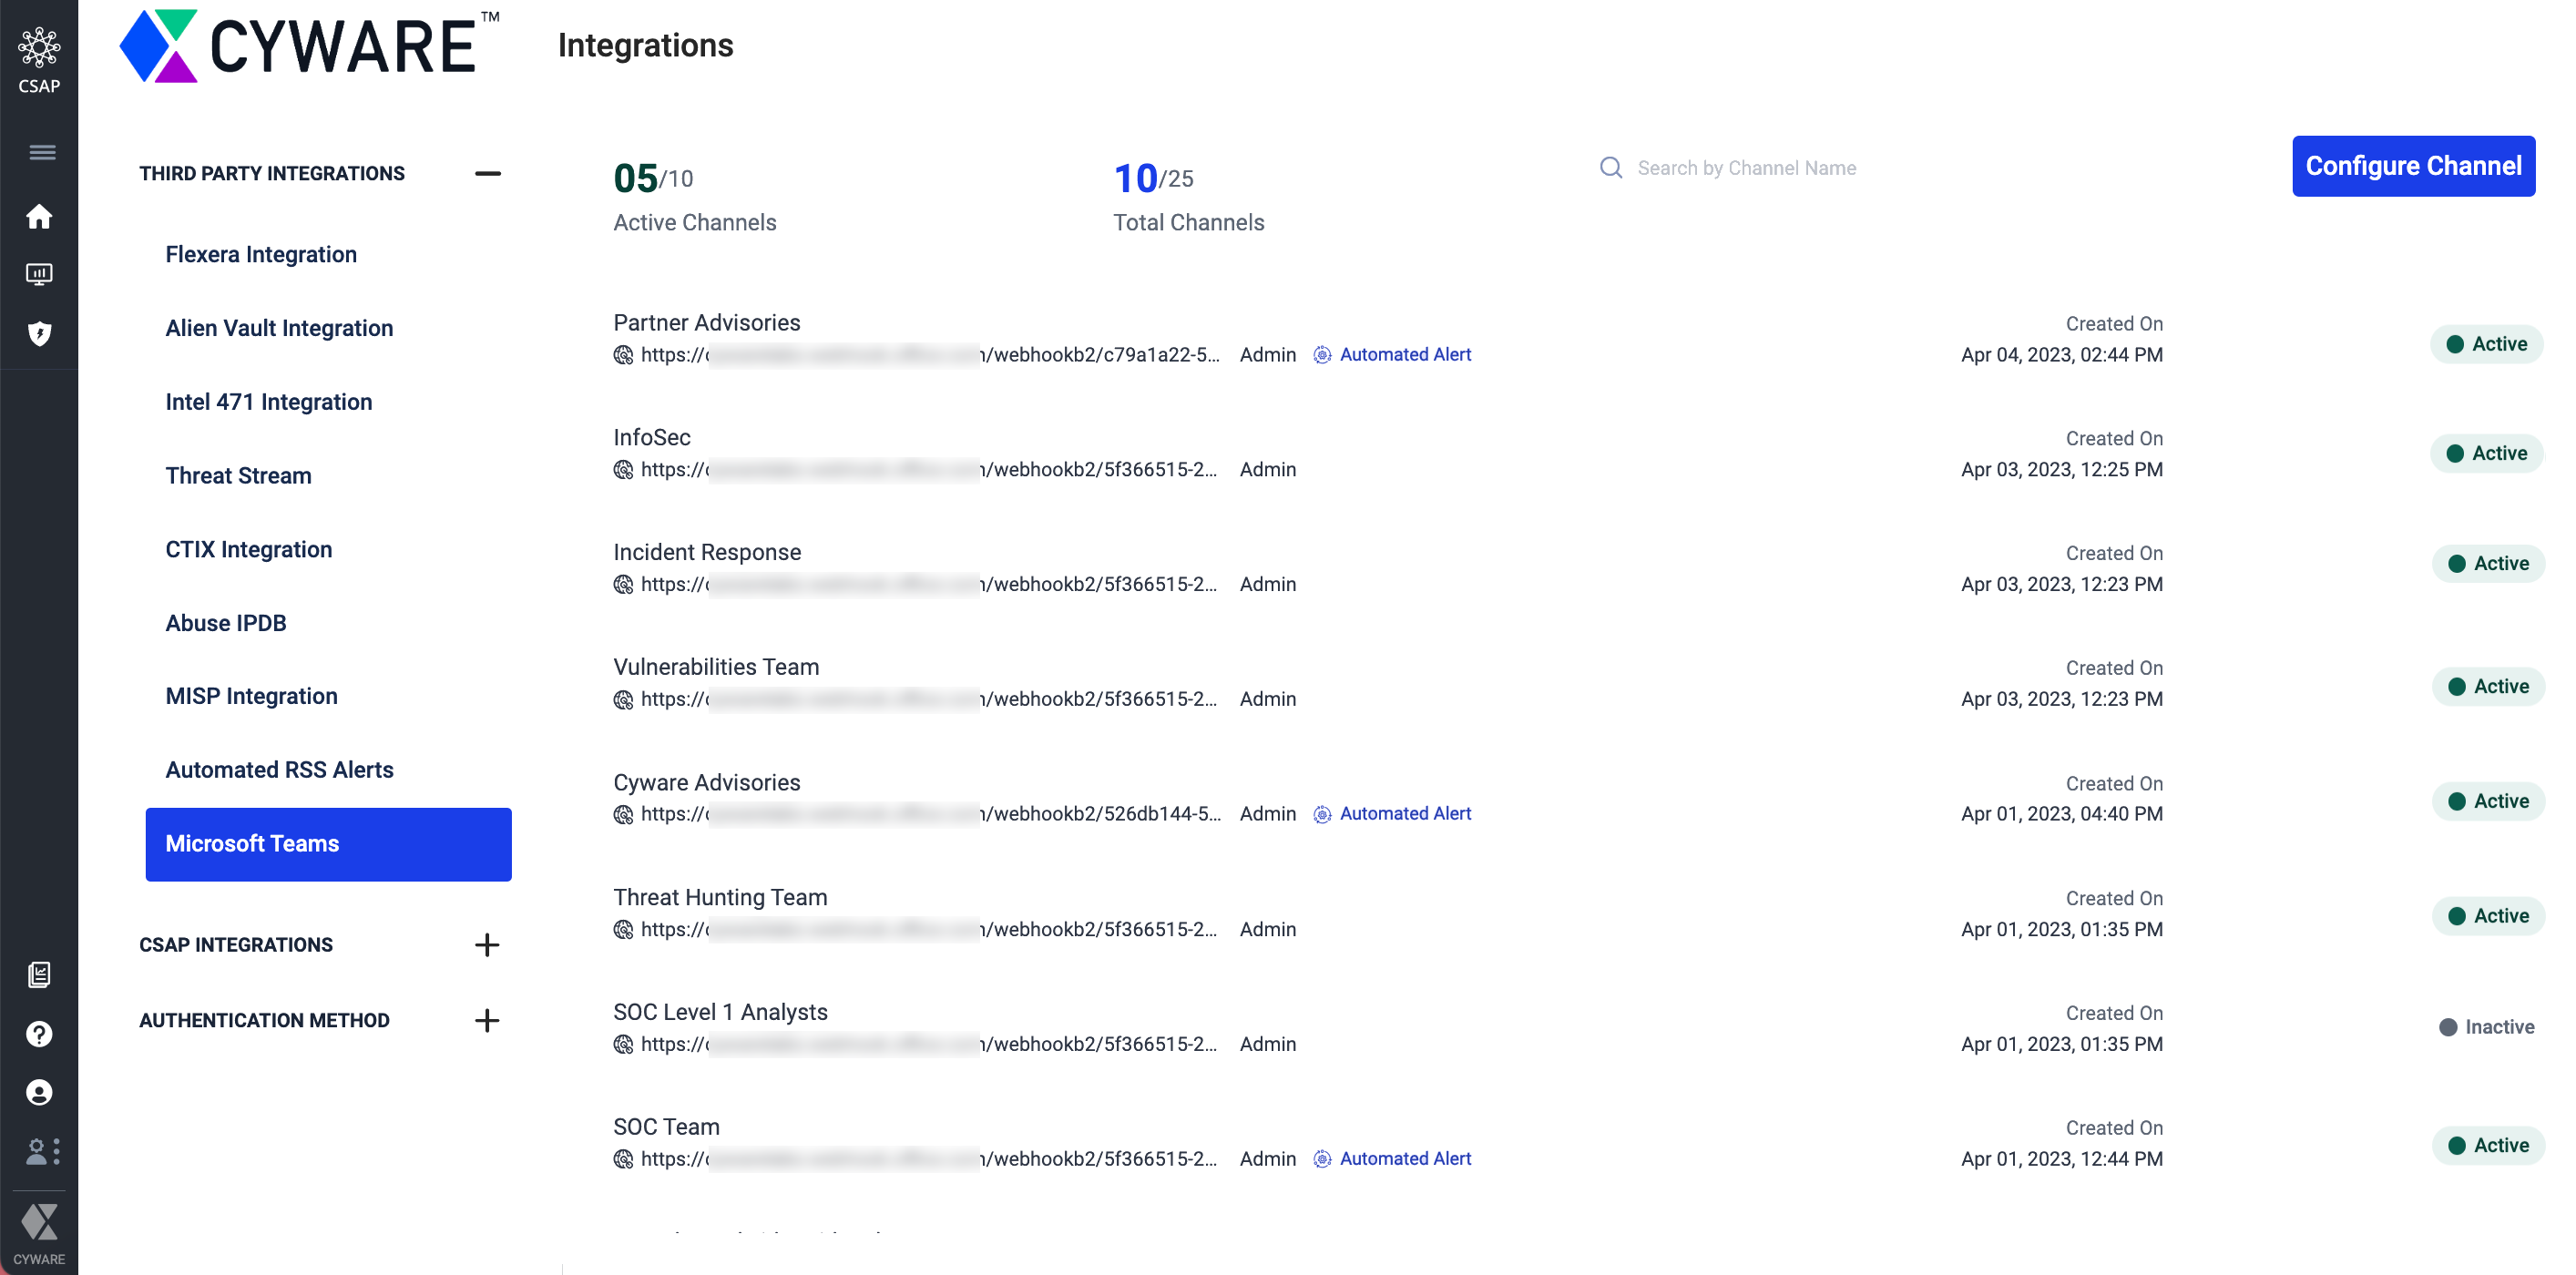Open the user management sidebar icon

[x=42, y=1151]
